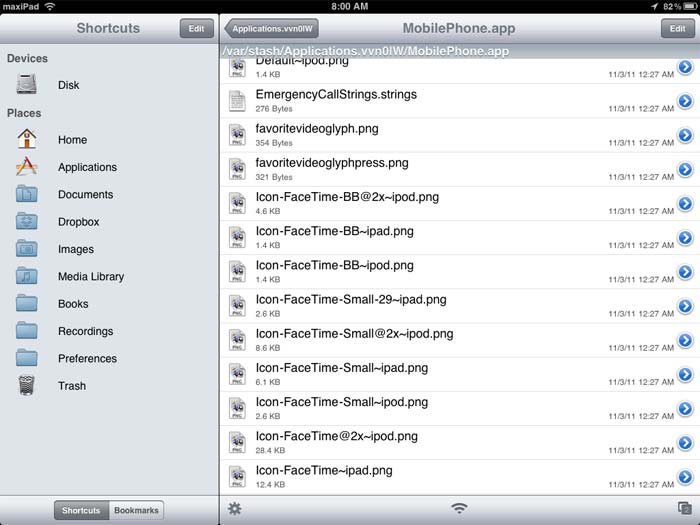
Task: Select the Dropbox label in Places
Action: point(79,222)
